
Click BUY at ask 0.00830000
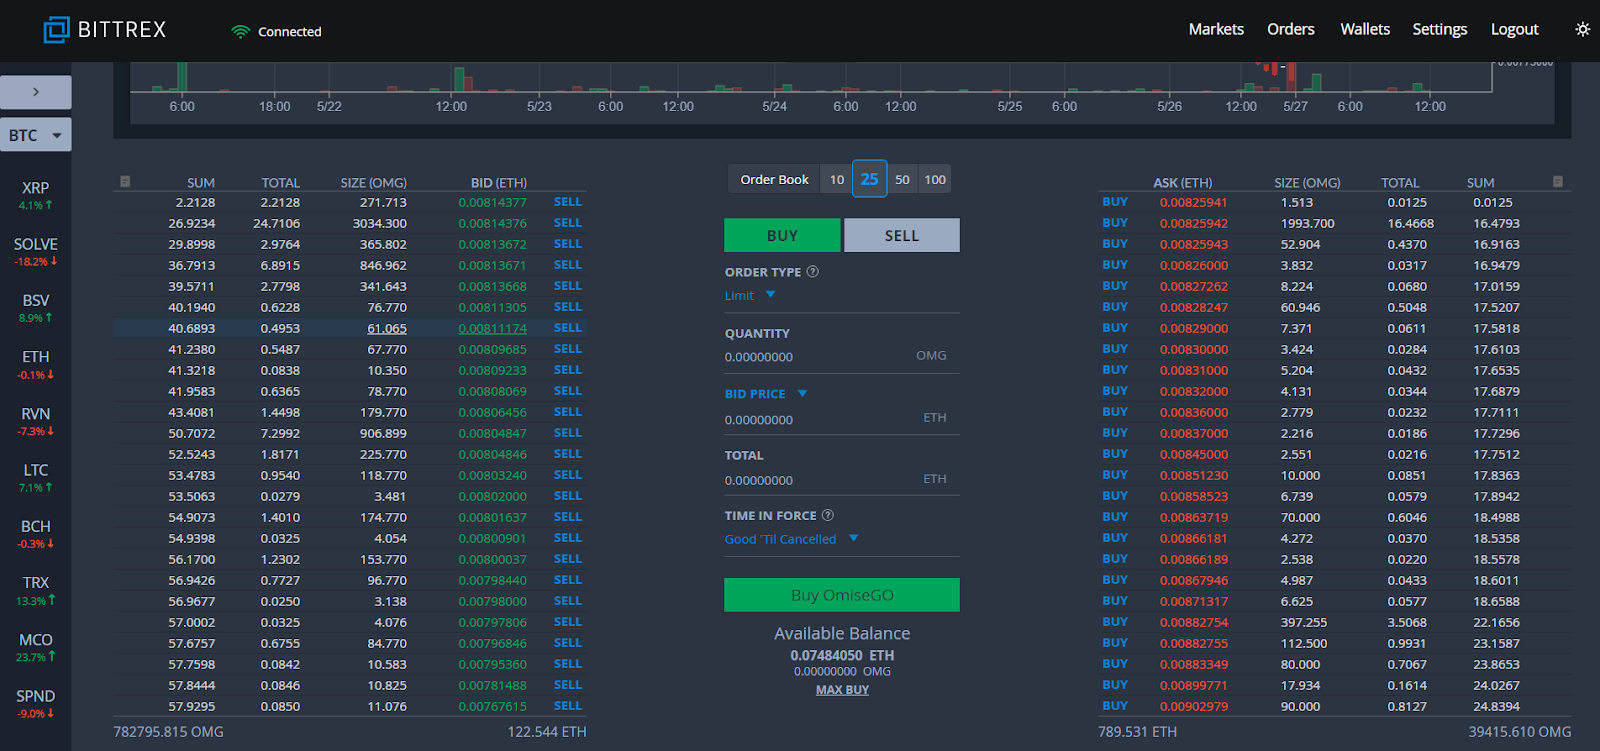pos(1115,349)
